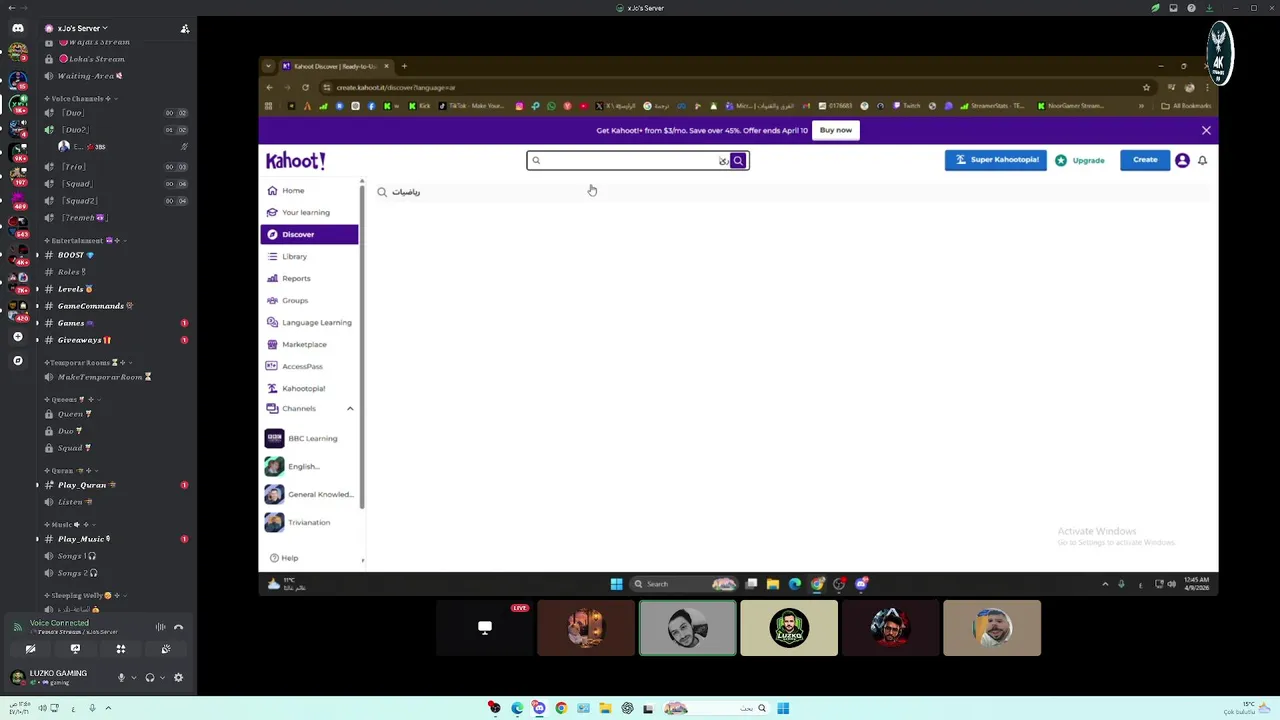Open the Library section in Kahoot

click(309, 256)
